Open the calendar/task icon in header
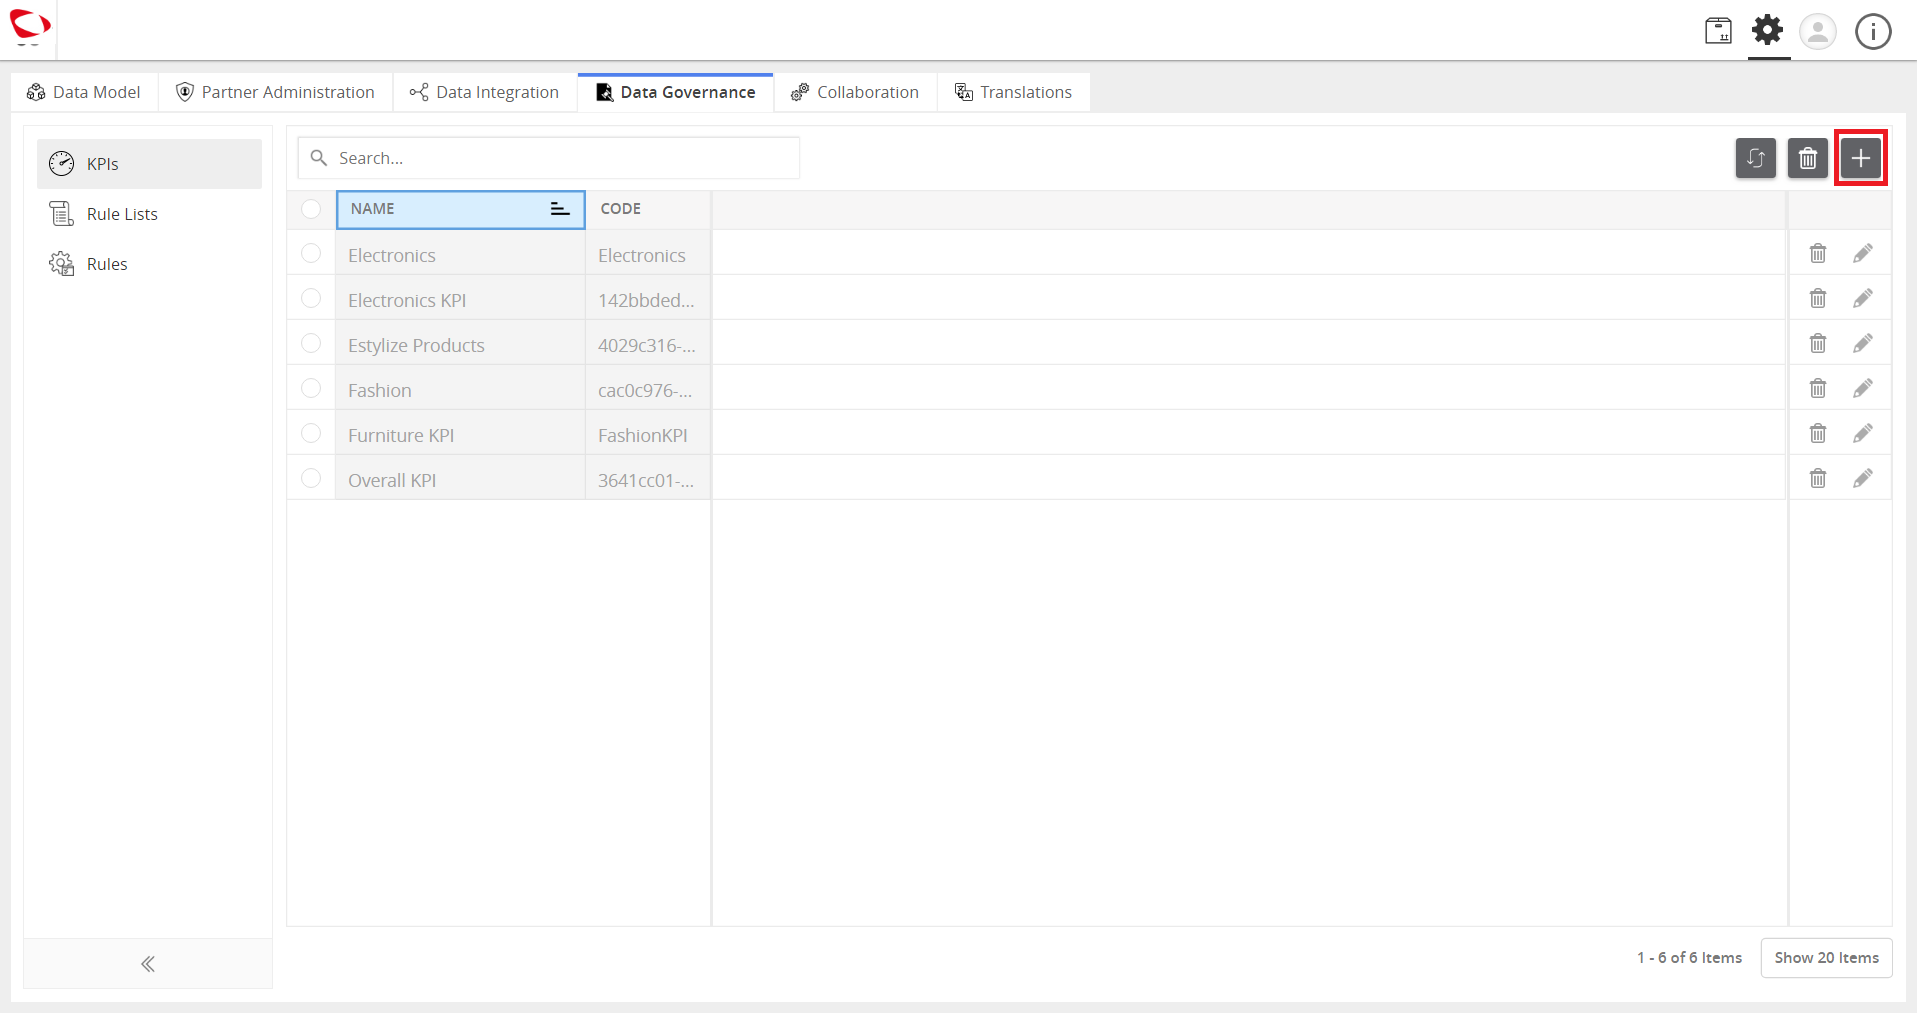The height and width of the screenshot is (1013, 1917). tap(1718, 31)
